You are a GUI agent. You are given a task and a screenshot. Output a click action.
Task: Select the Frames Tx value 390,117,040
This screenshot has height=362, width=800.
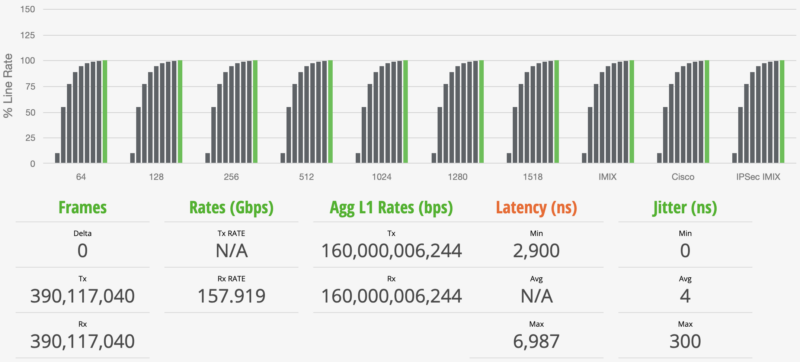(83, 296)
